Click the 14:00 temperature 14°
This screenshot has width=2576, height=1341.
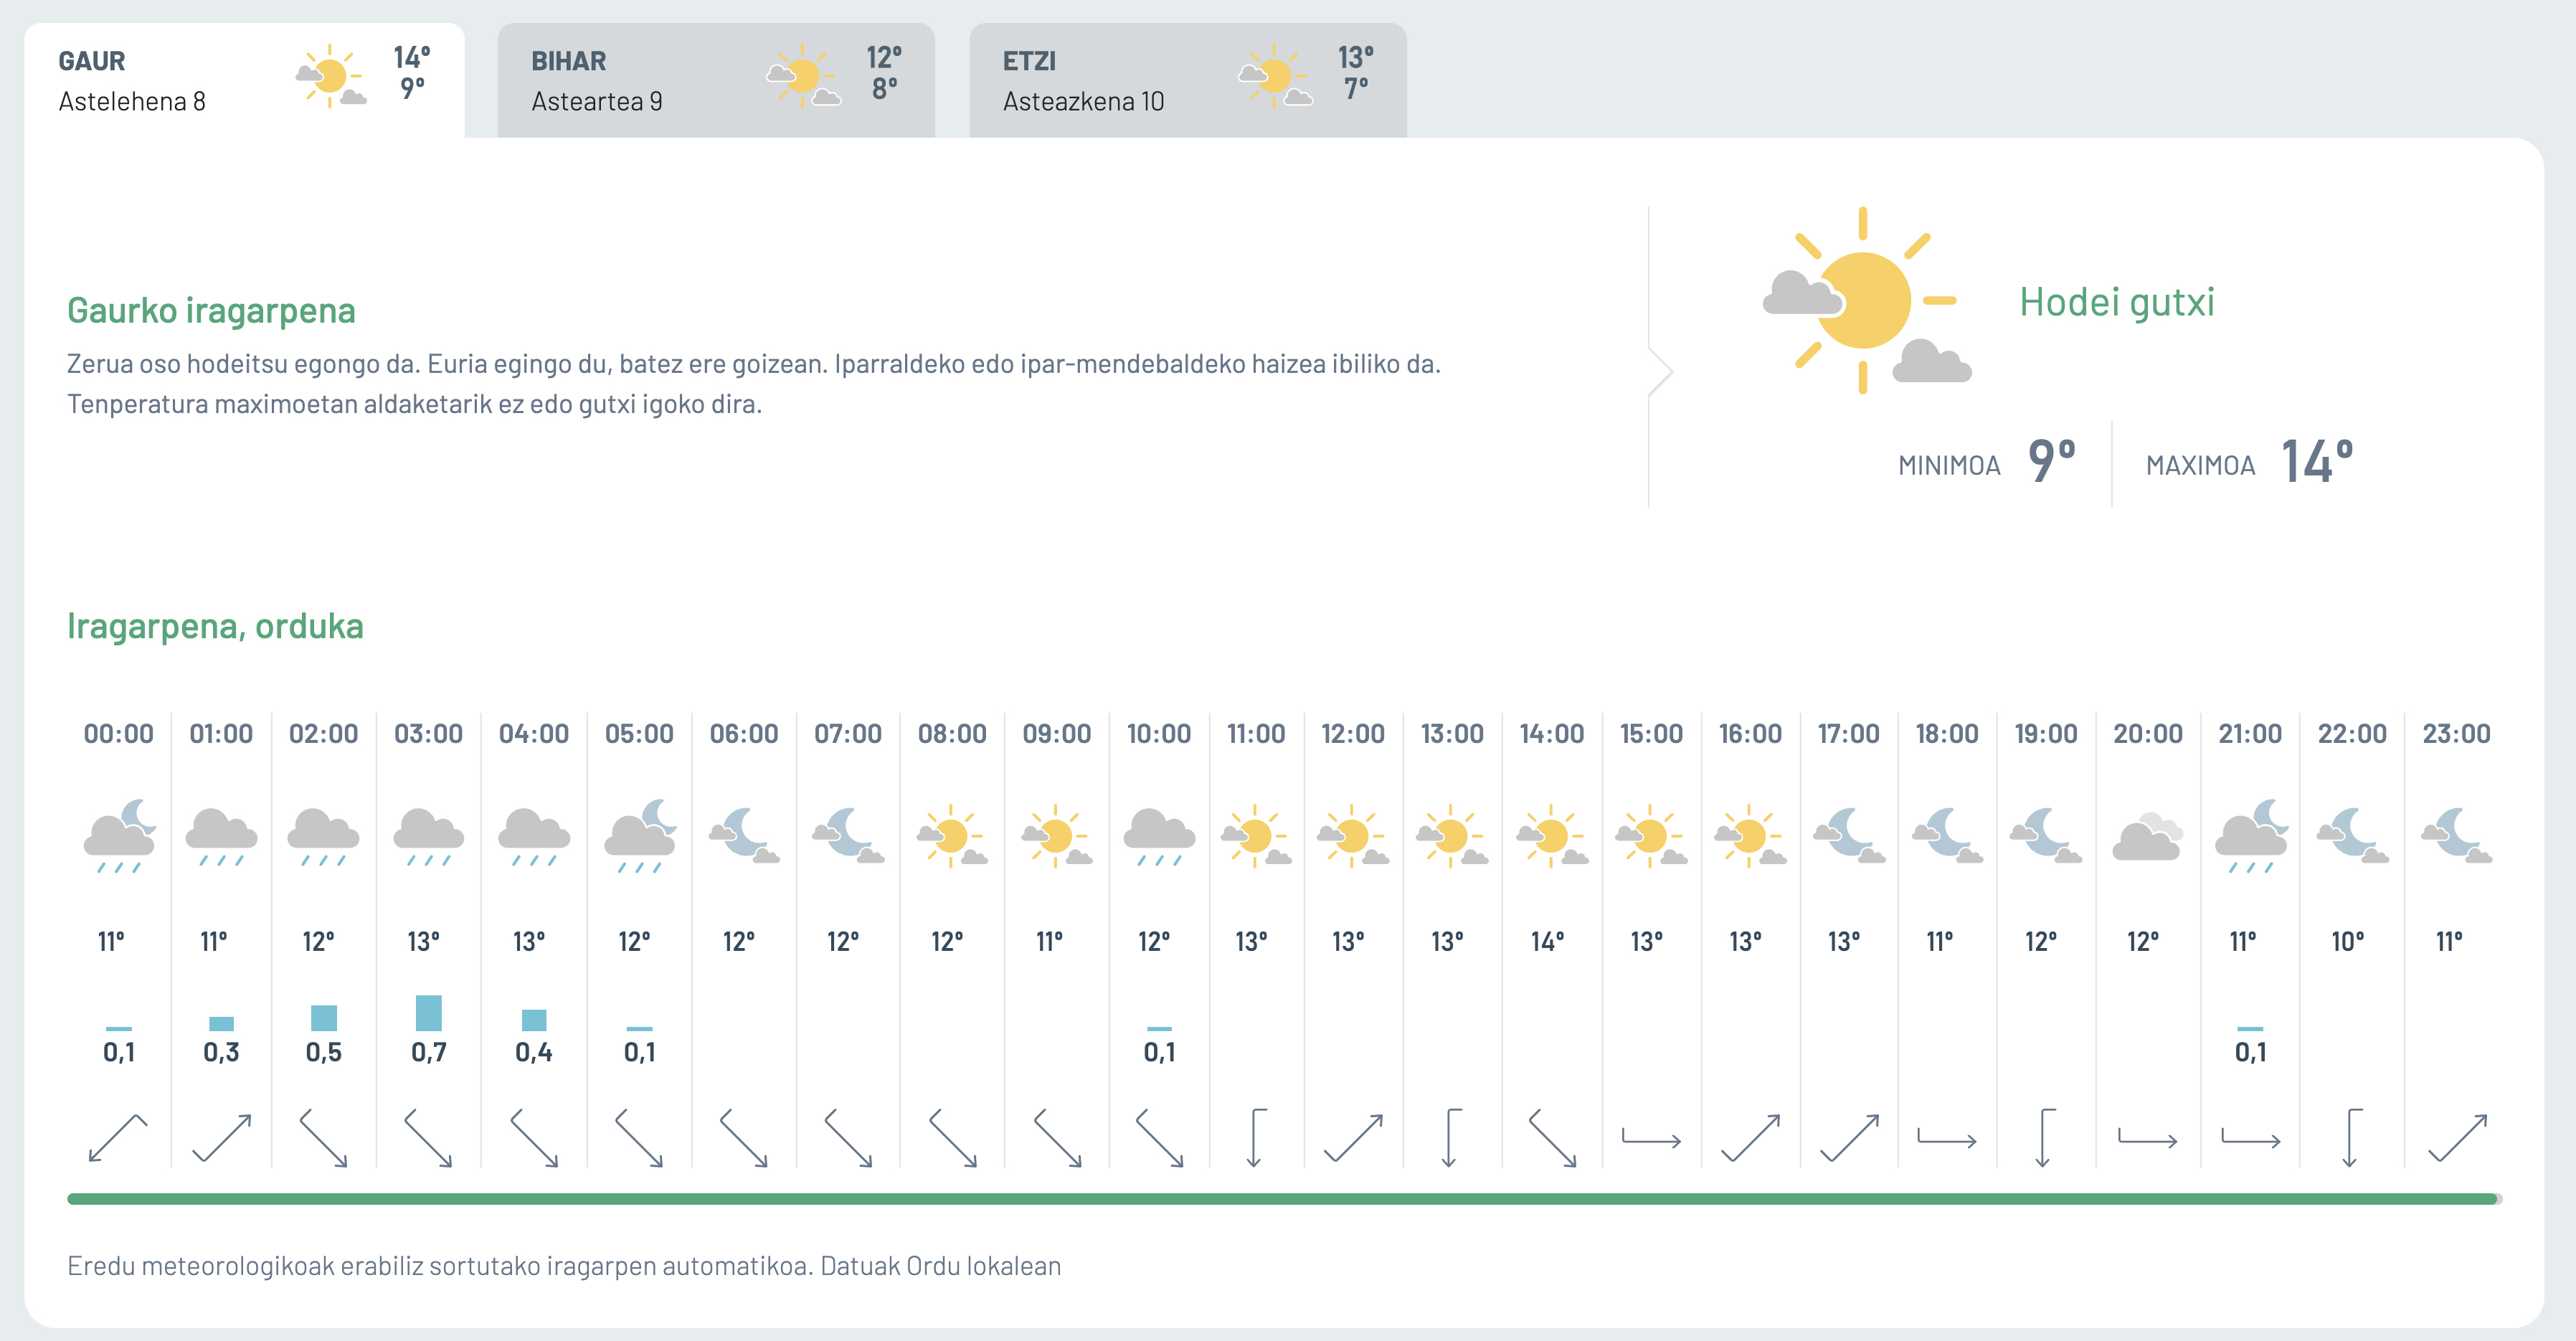coord(1548,941)
